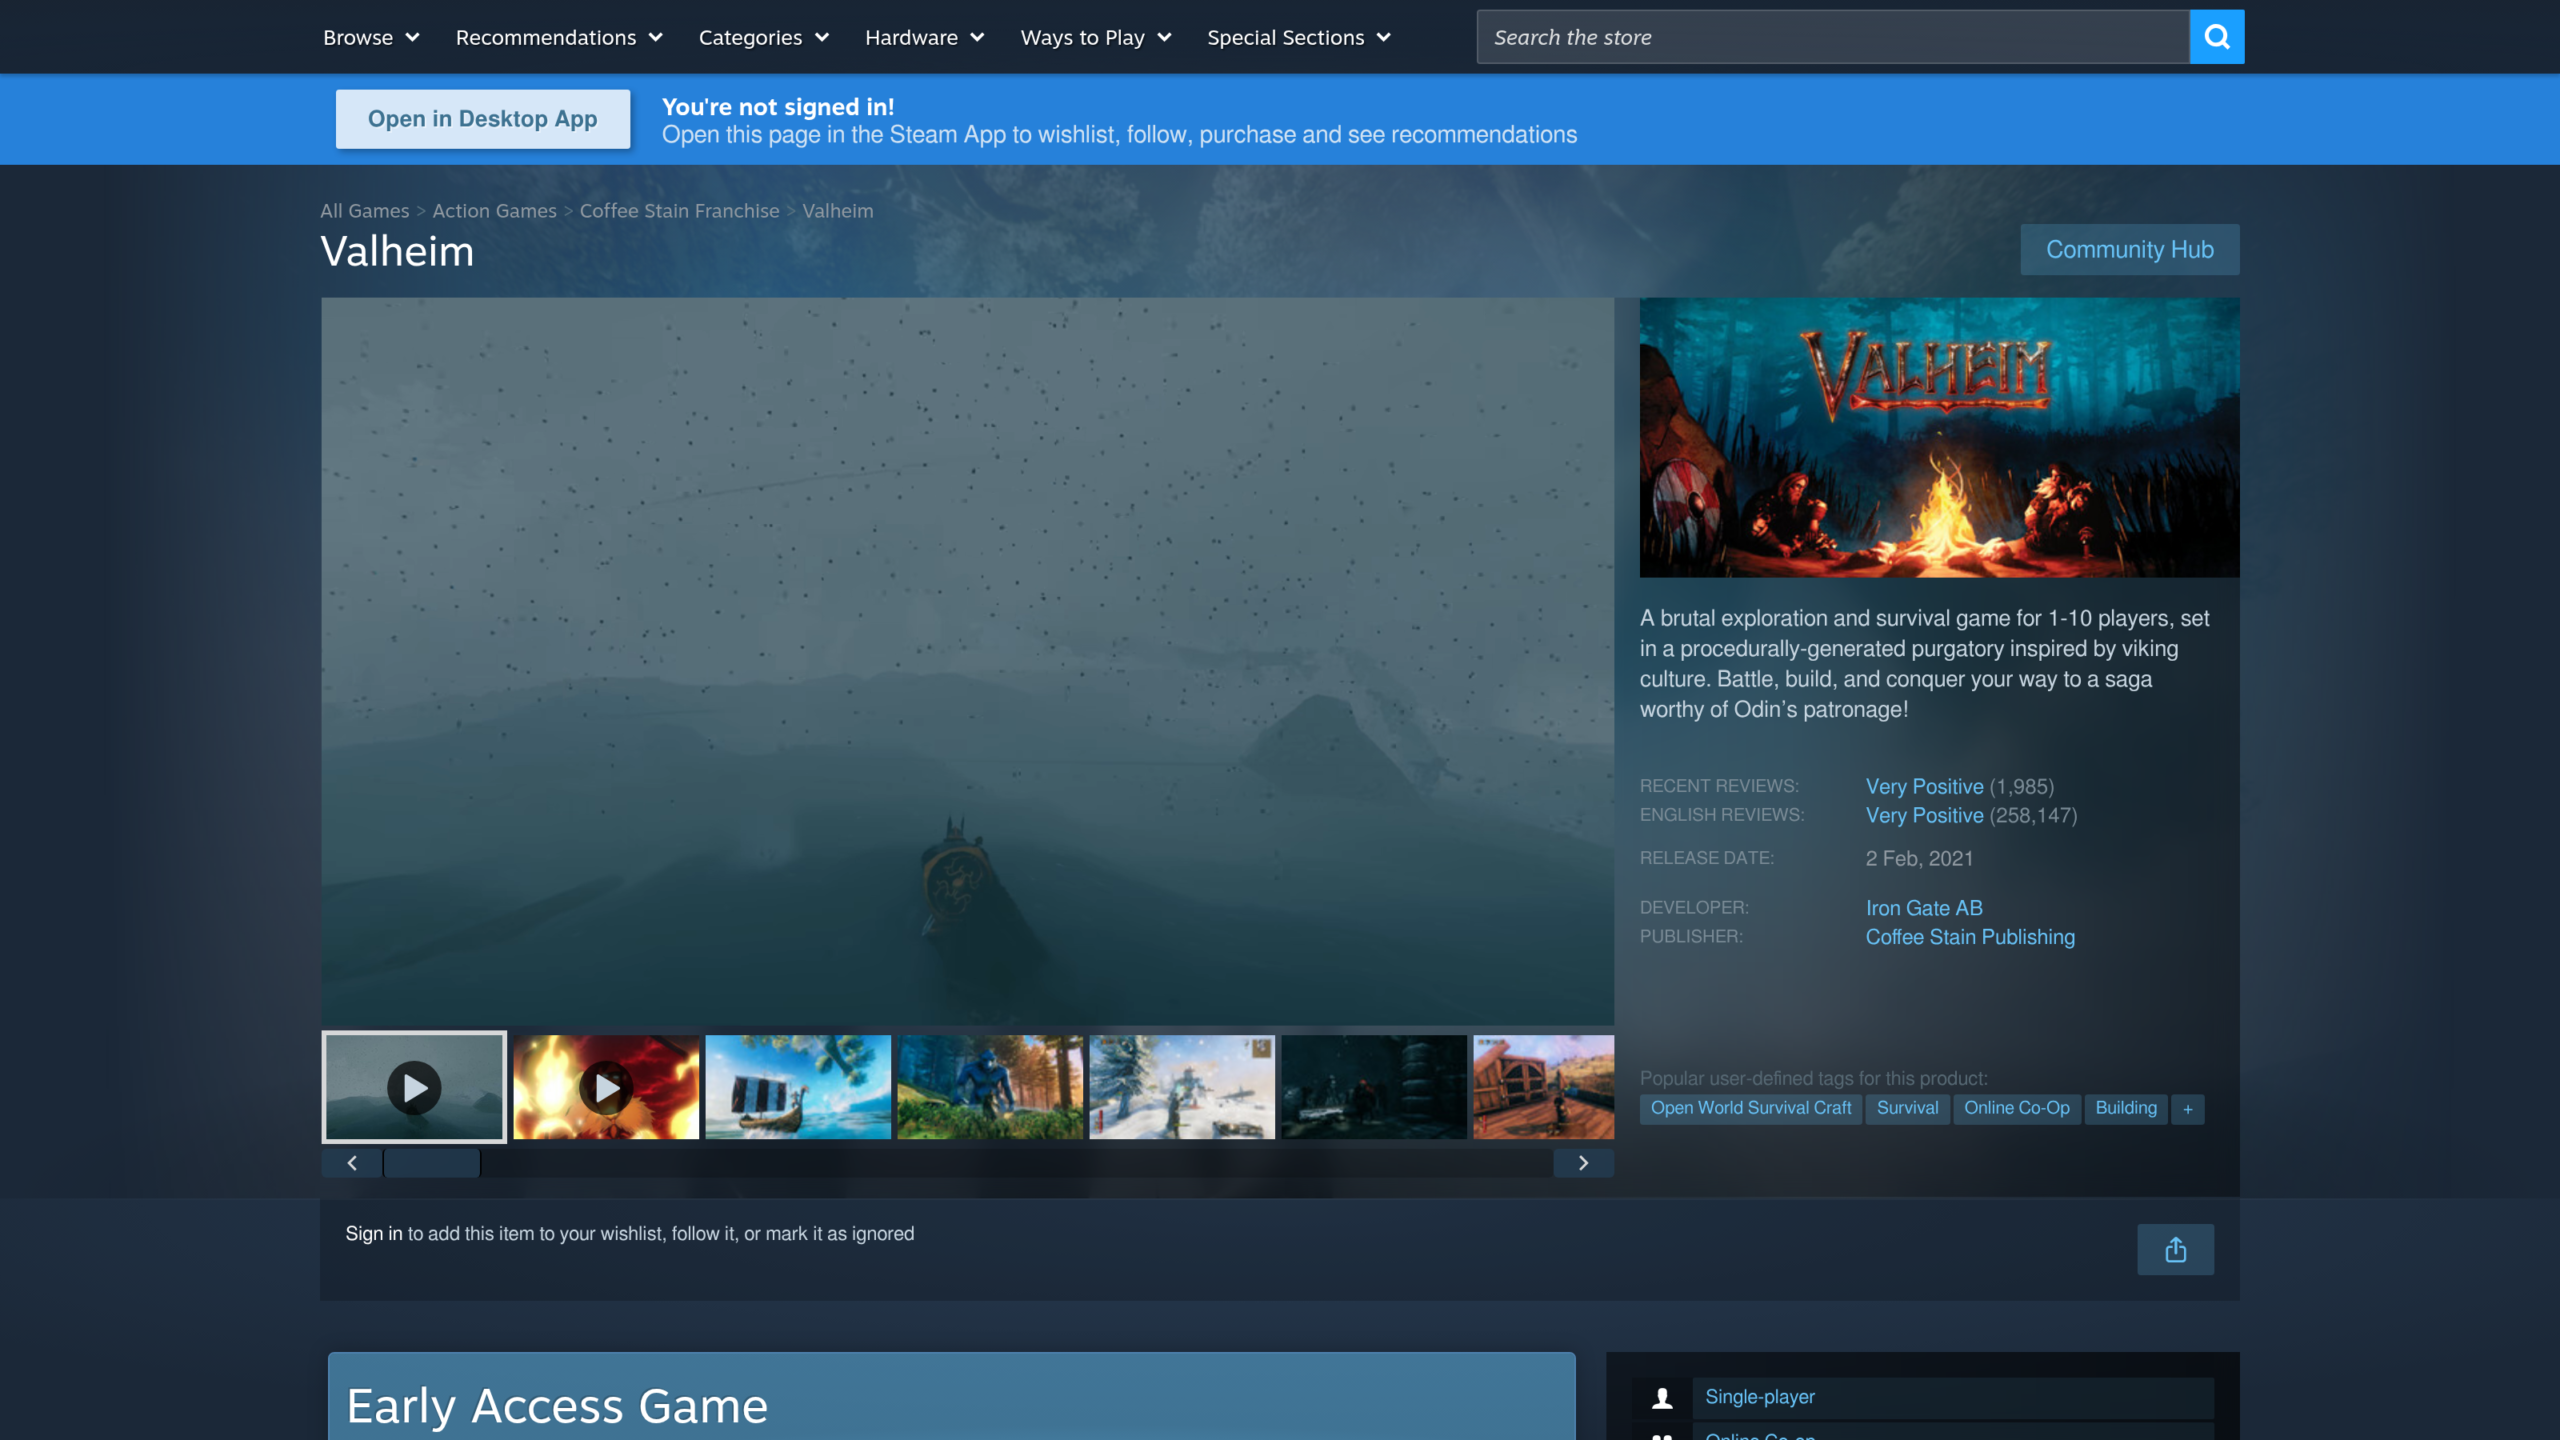Focus the Search the store field
The width and height of the screenshot is (2560, 1440).
pos(1833,37)
